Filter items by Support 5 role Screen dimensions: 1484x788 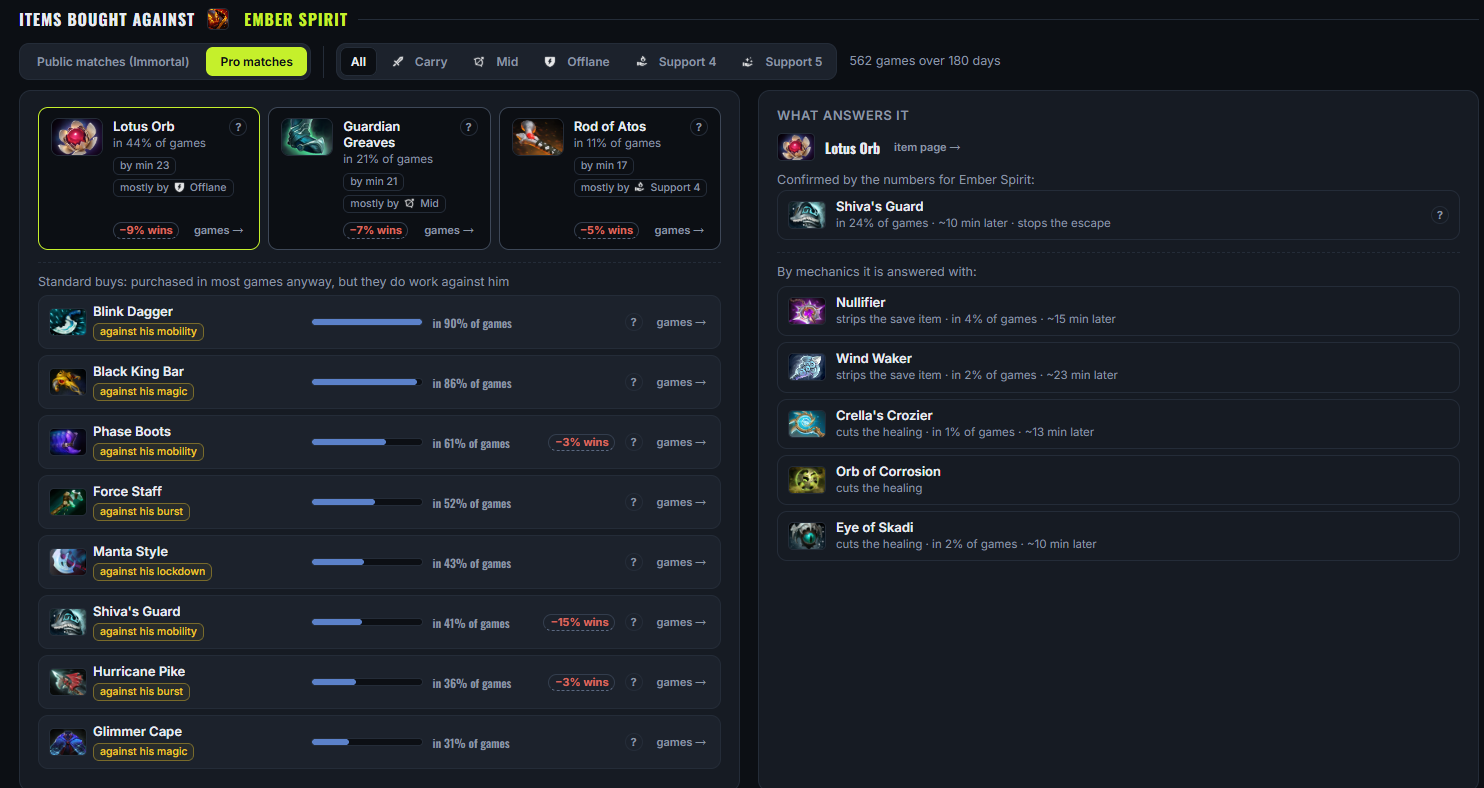coord(782,62)
